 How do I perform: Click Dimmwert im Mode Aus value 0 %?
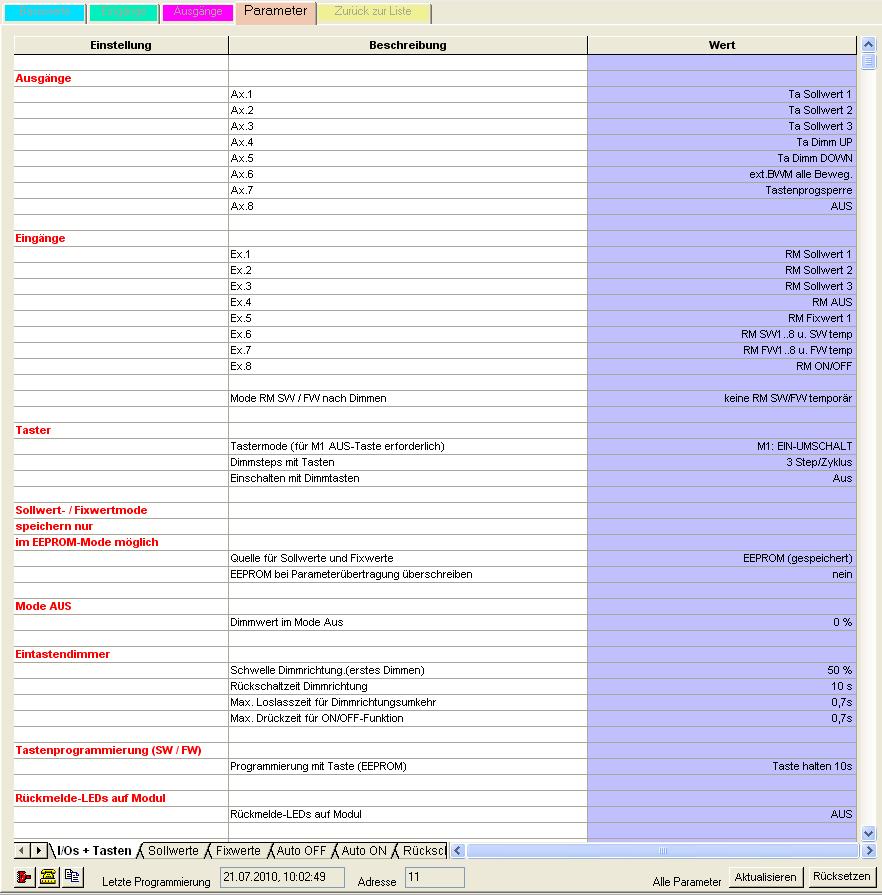pos(722,622)
